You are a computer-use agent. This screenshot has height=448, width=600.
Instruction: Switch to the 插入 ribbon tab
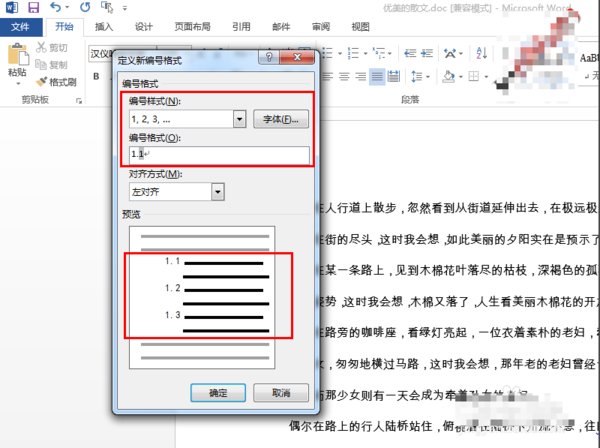coord(104,27)
